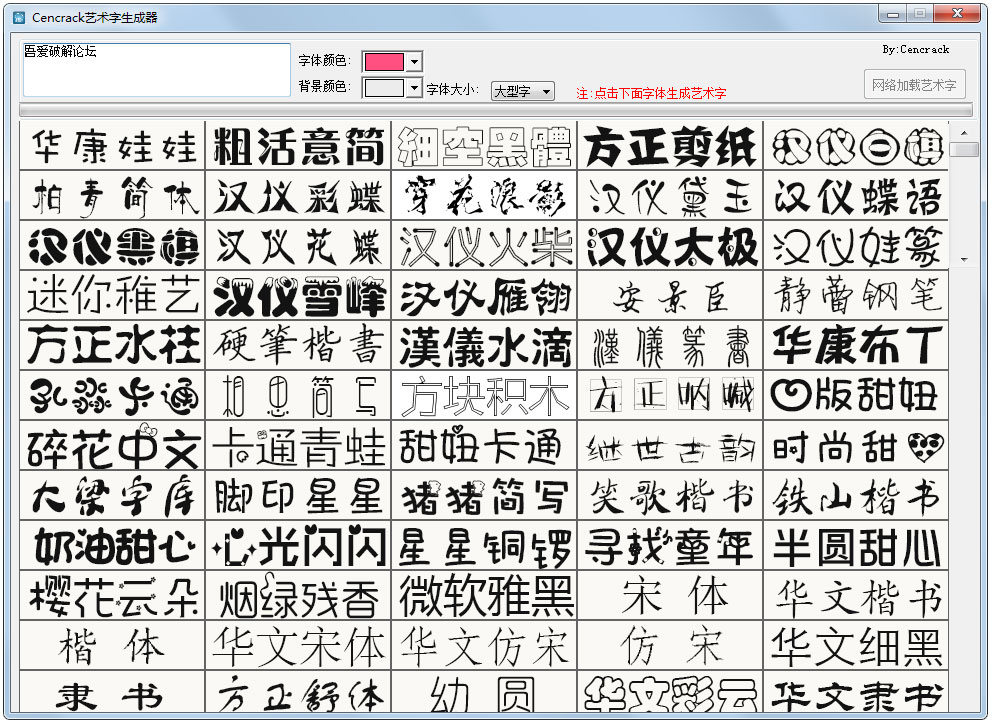
Task: Click the pink font color swatch
Action: 384,62
